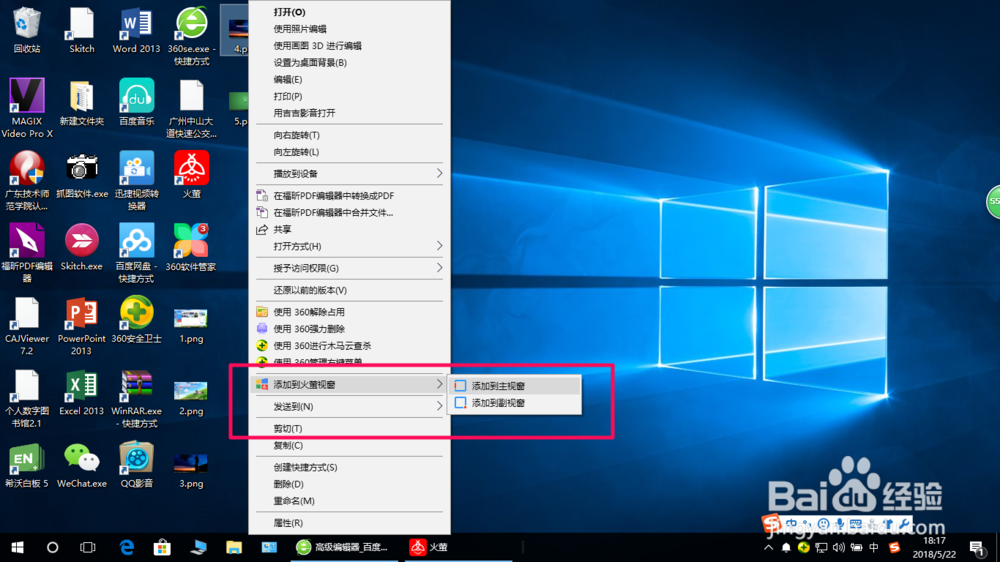Choose 使用画图 3D 进行编辑
Viewport: 1000px width, 562px height.
tap(349, 46)
